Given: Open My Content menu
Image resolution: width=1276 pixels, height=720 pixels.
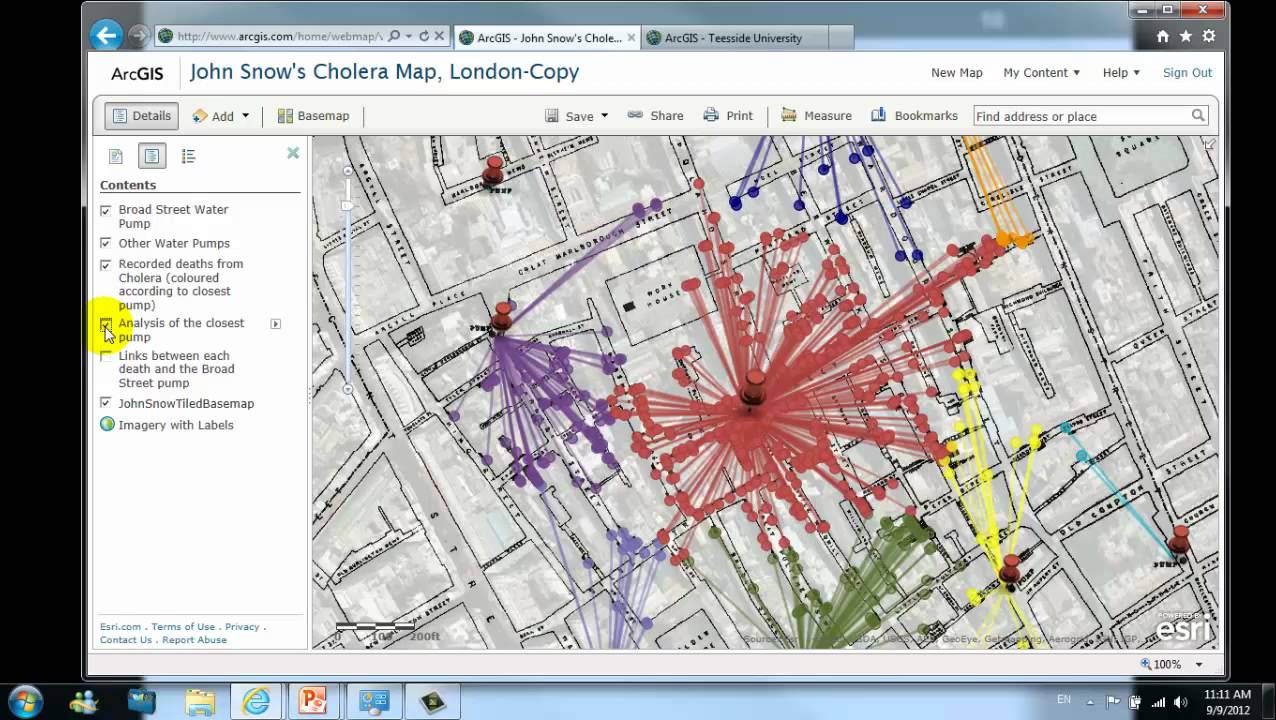Looking at the screenshot, I should 1041,73.
